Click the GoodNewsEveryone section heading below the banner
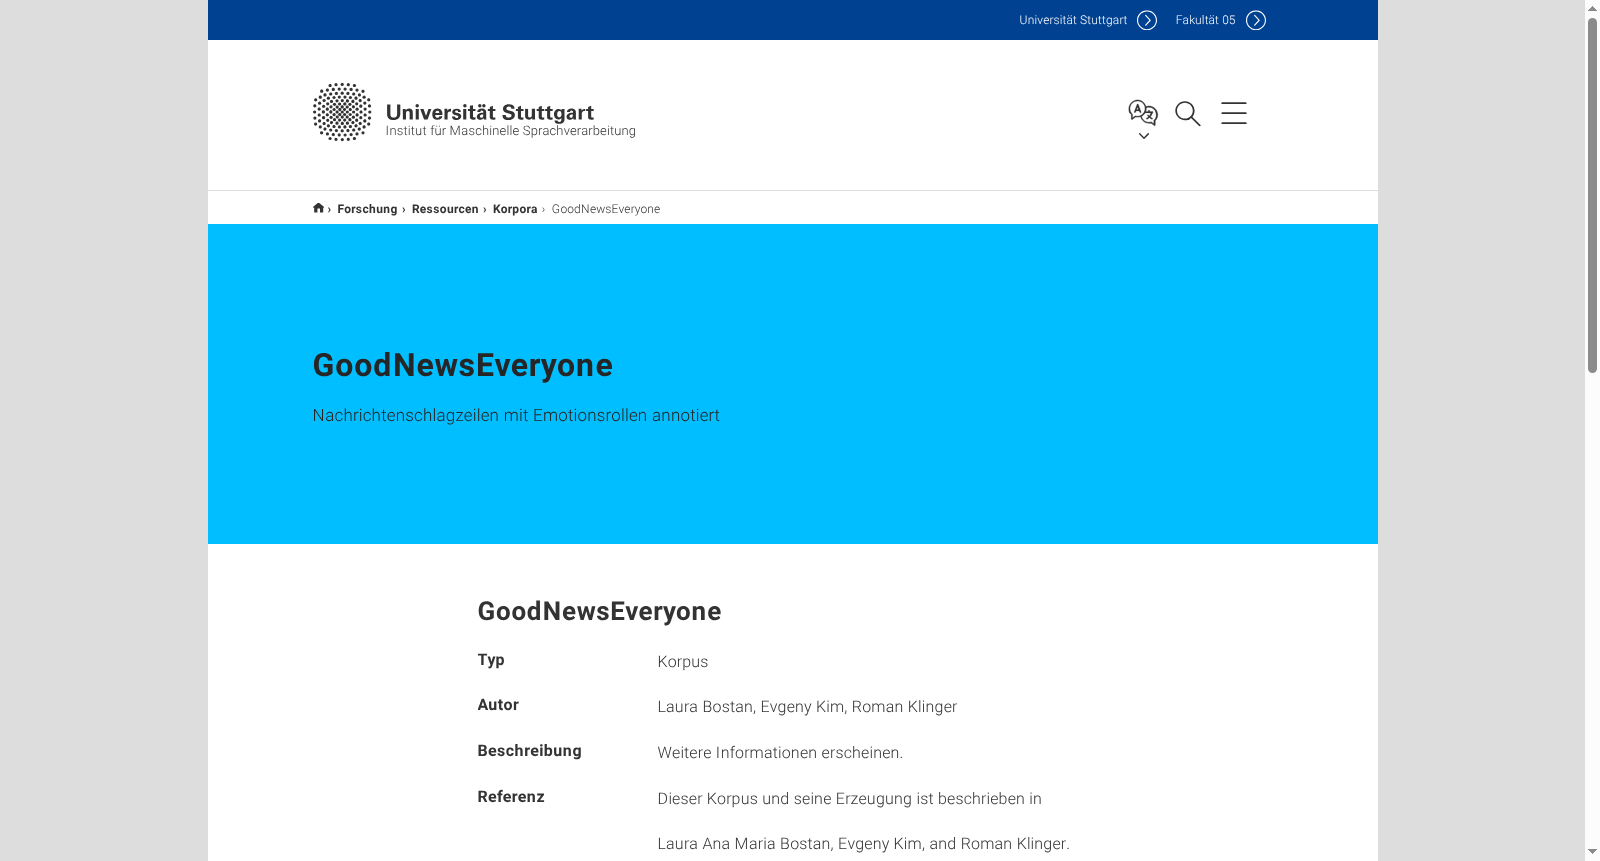This screenshot has width=1600, height=861. pyautogui.click(x=599, y=611)
